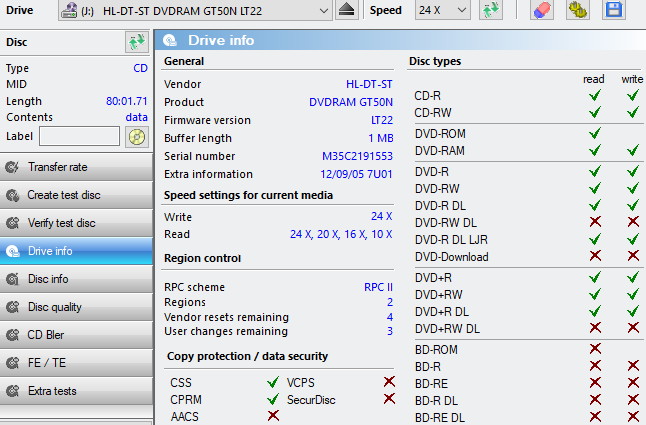Viewport: 646px width, 425px height.
Task: Refresh disc info in the Disc panel
Action: (136, 42)
